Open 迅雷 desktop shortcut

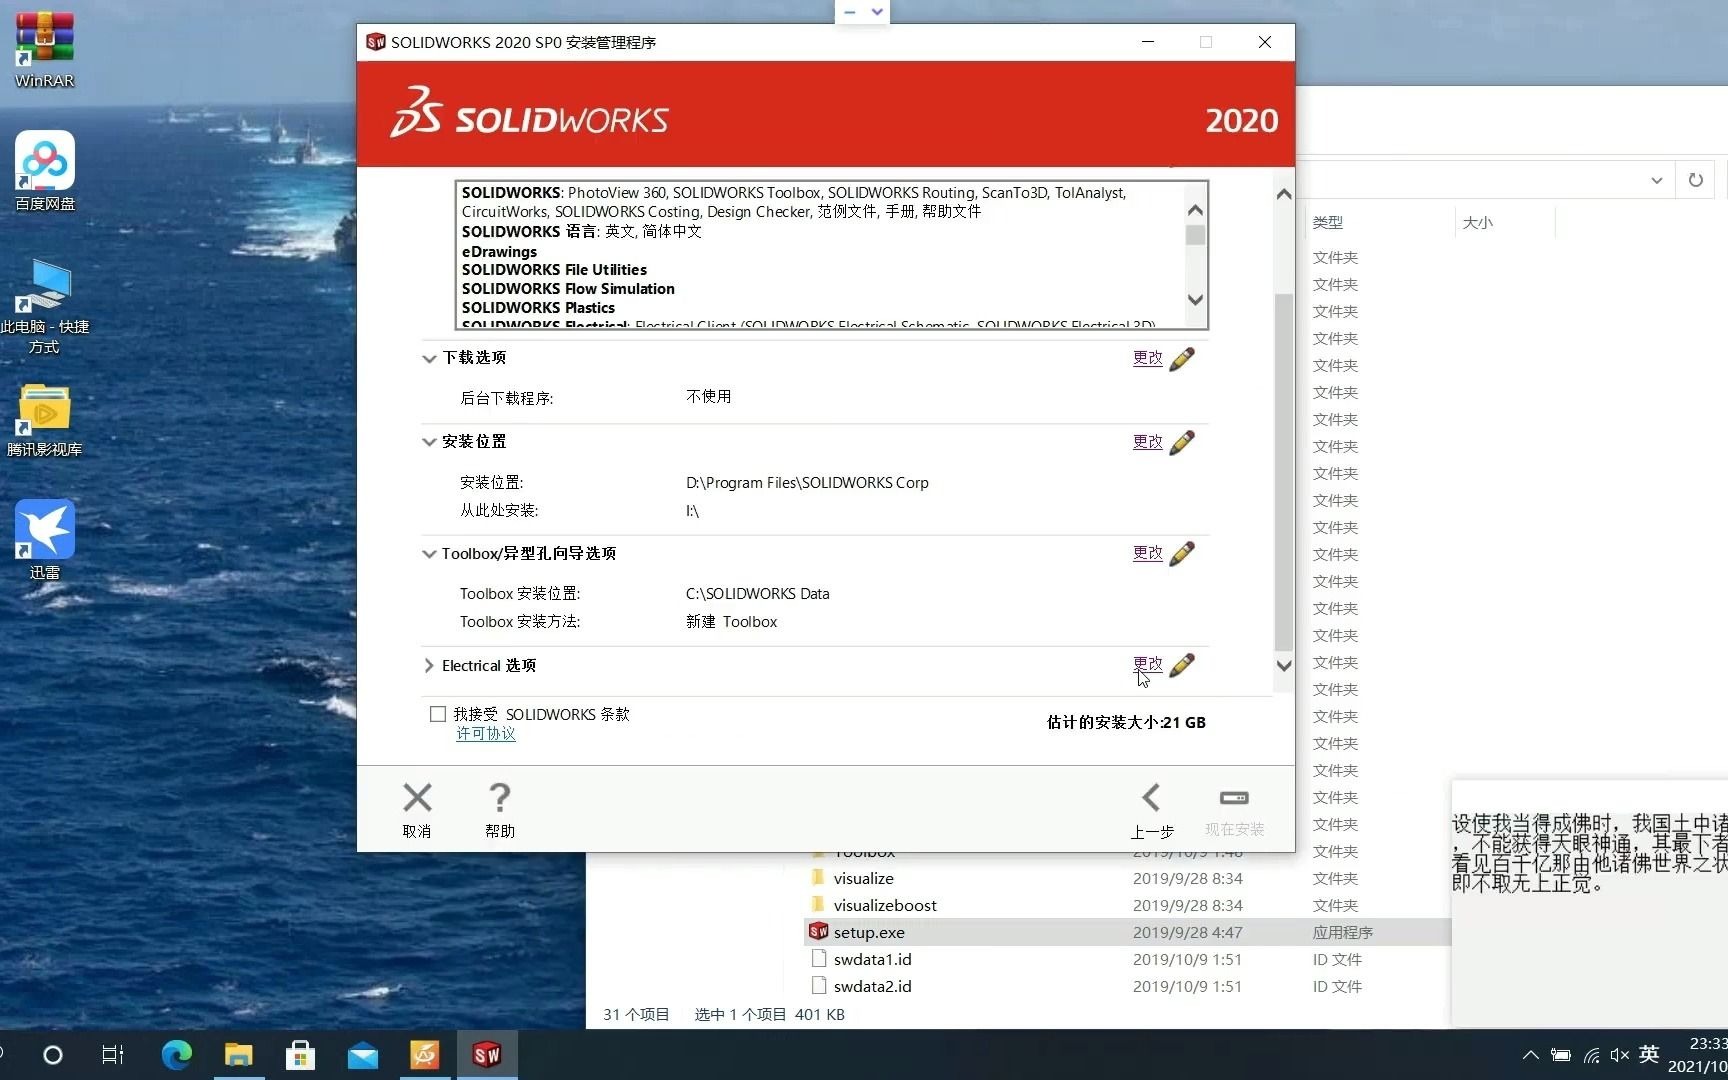pyautogui.click(x=44, y=540)
